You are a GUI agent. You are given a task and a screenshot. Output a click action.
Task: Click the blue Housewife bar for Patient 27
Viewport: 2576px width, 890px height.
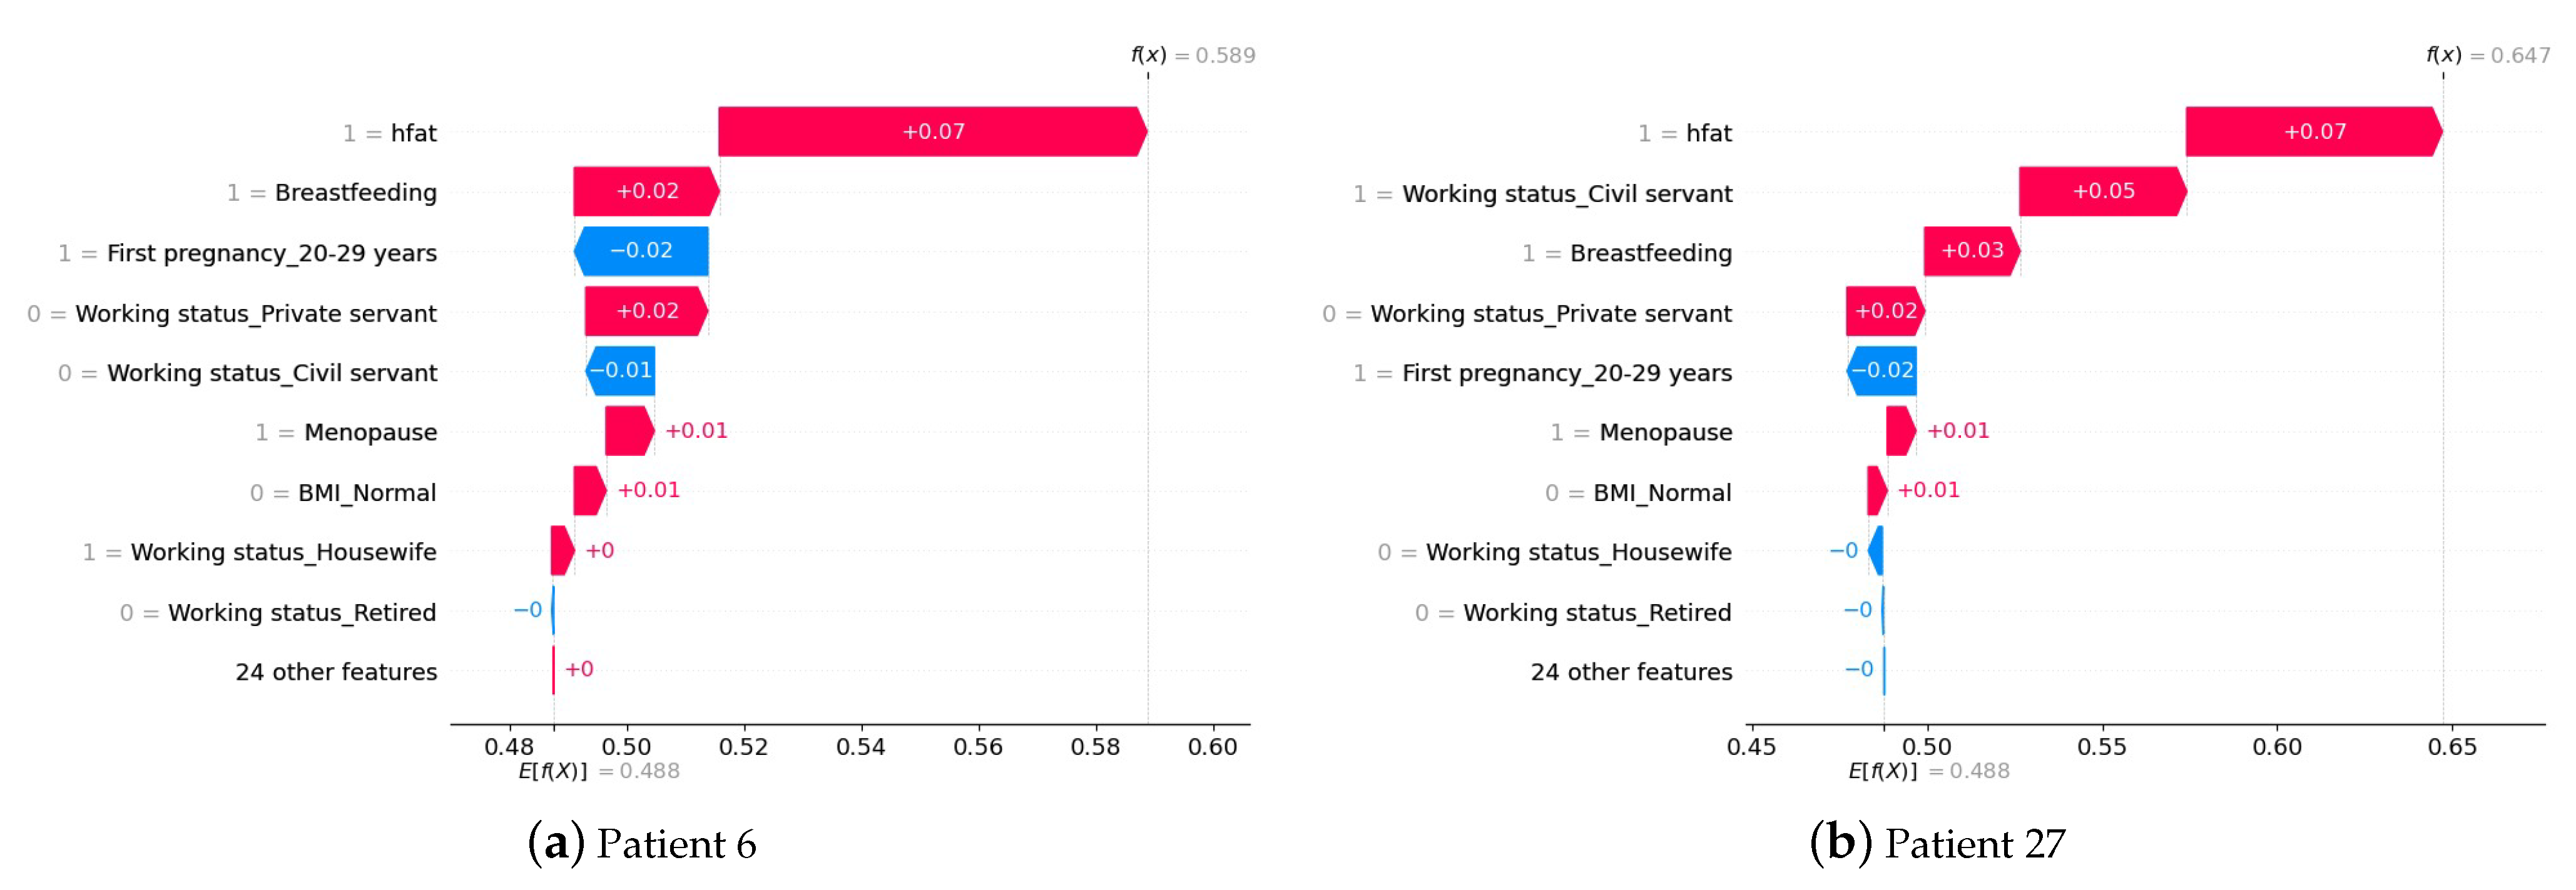click(x=1876, y=551)
